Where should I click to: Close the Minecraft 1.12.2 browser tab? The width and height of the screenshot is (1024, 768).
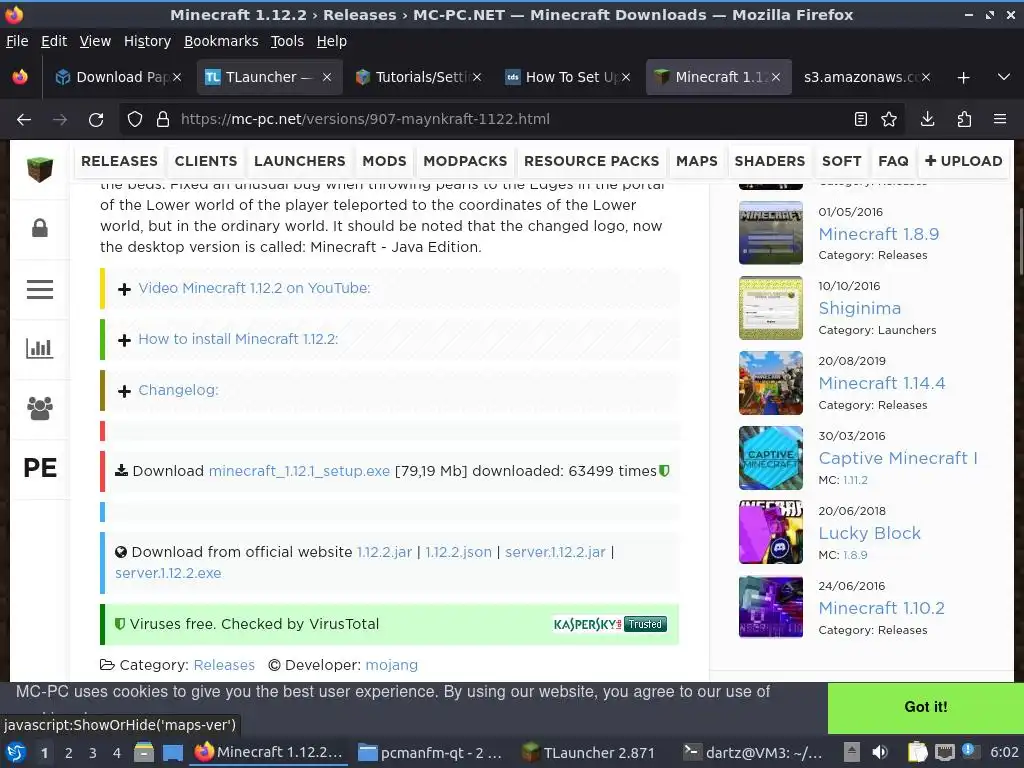pyautogui.click(x=775, y=77)
